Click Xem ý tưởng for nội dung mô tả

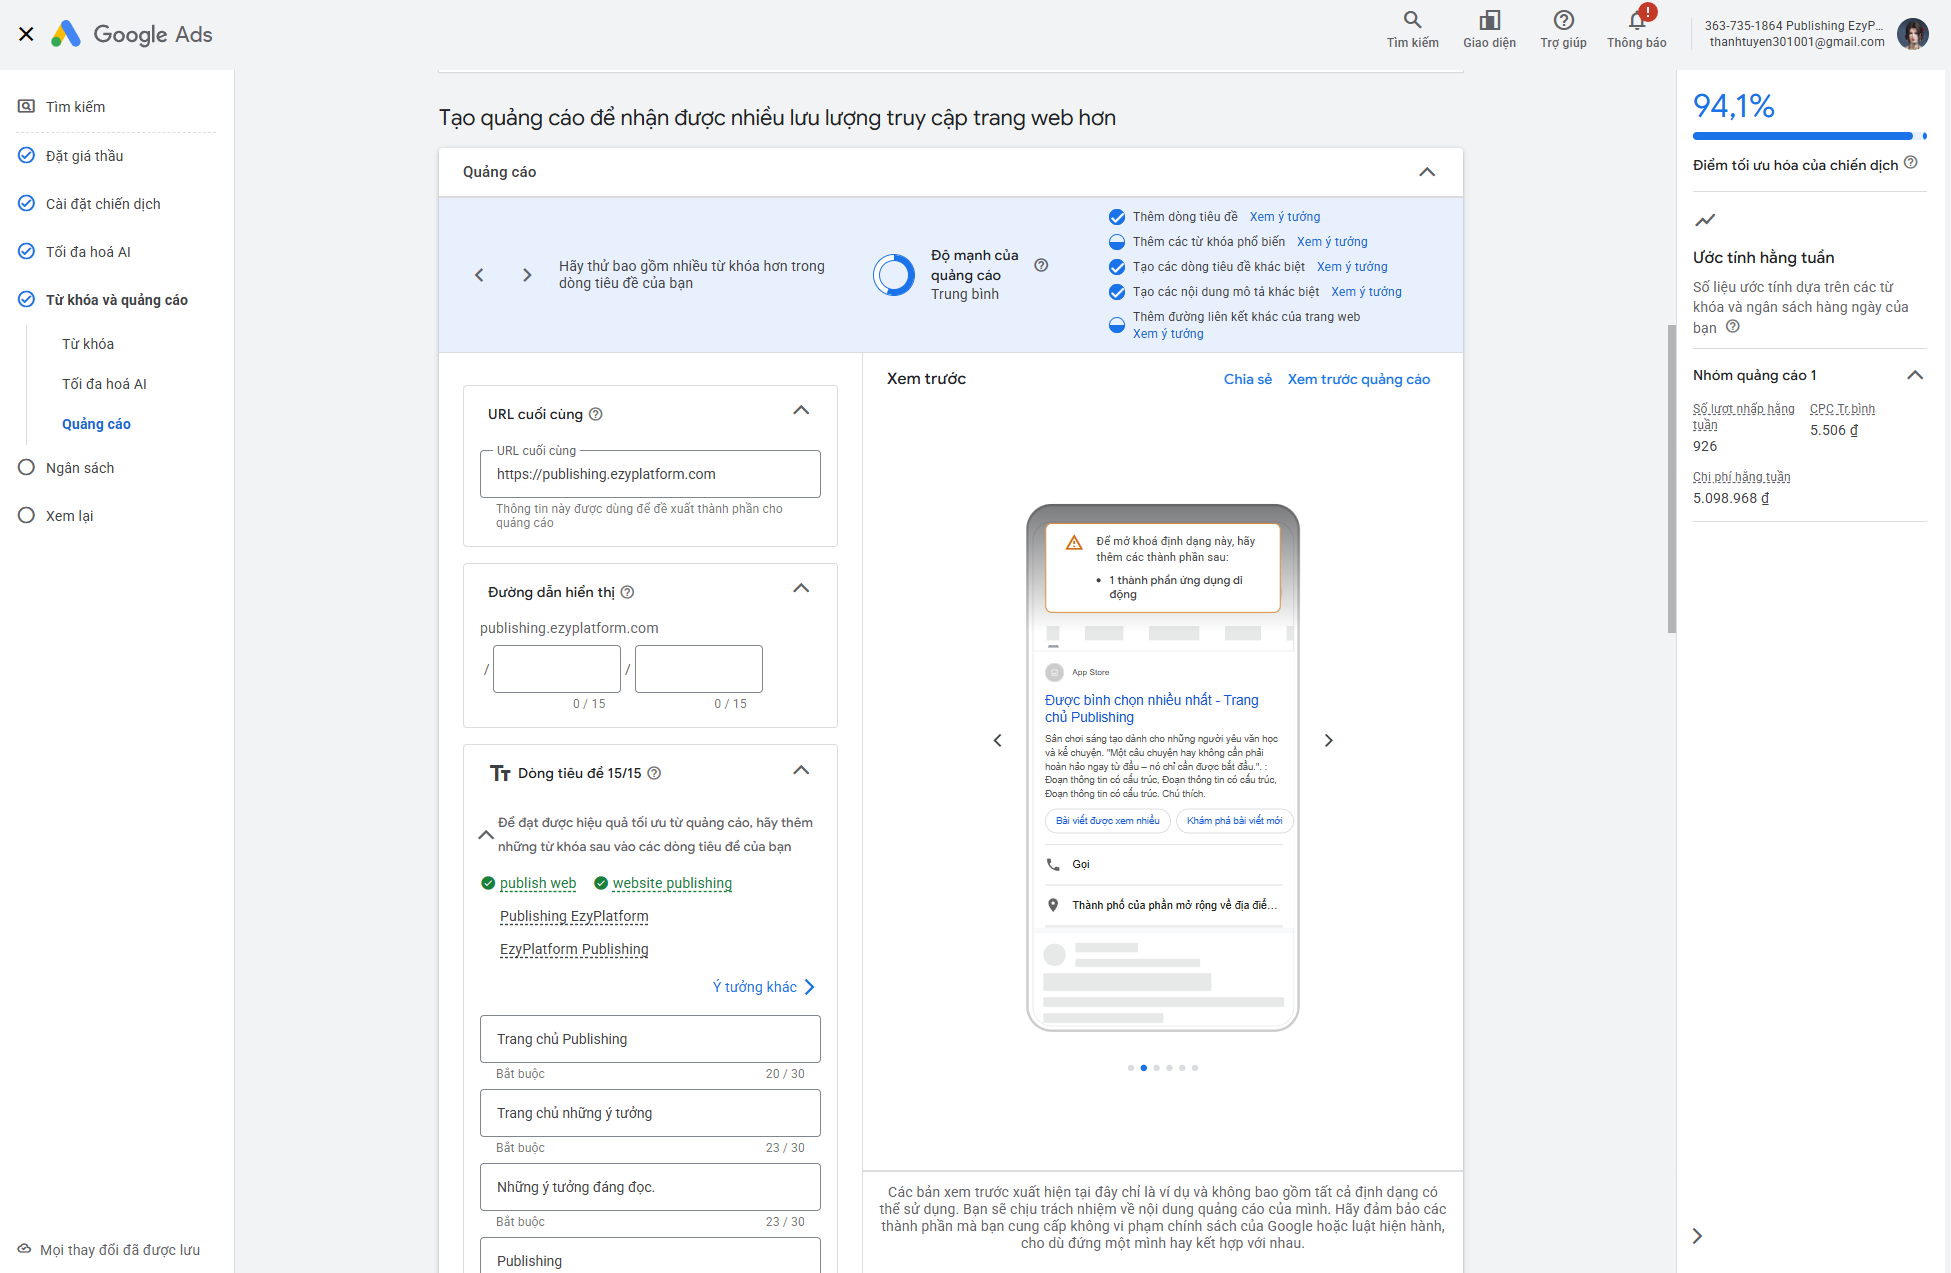click(1366, 292)
